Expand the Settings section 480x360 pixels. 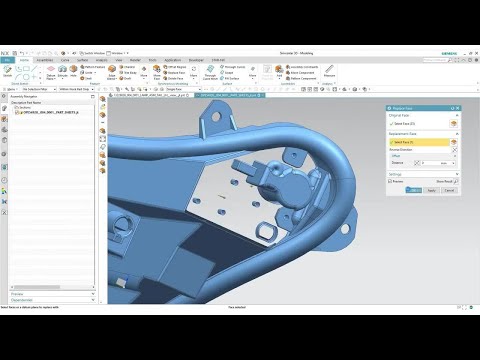tap(457, 174)
